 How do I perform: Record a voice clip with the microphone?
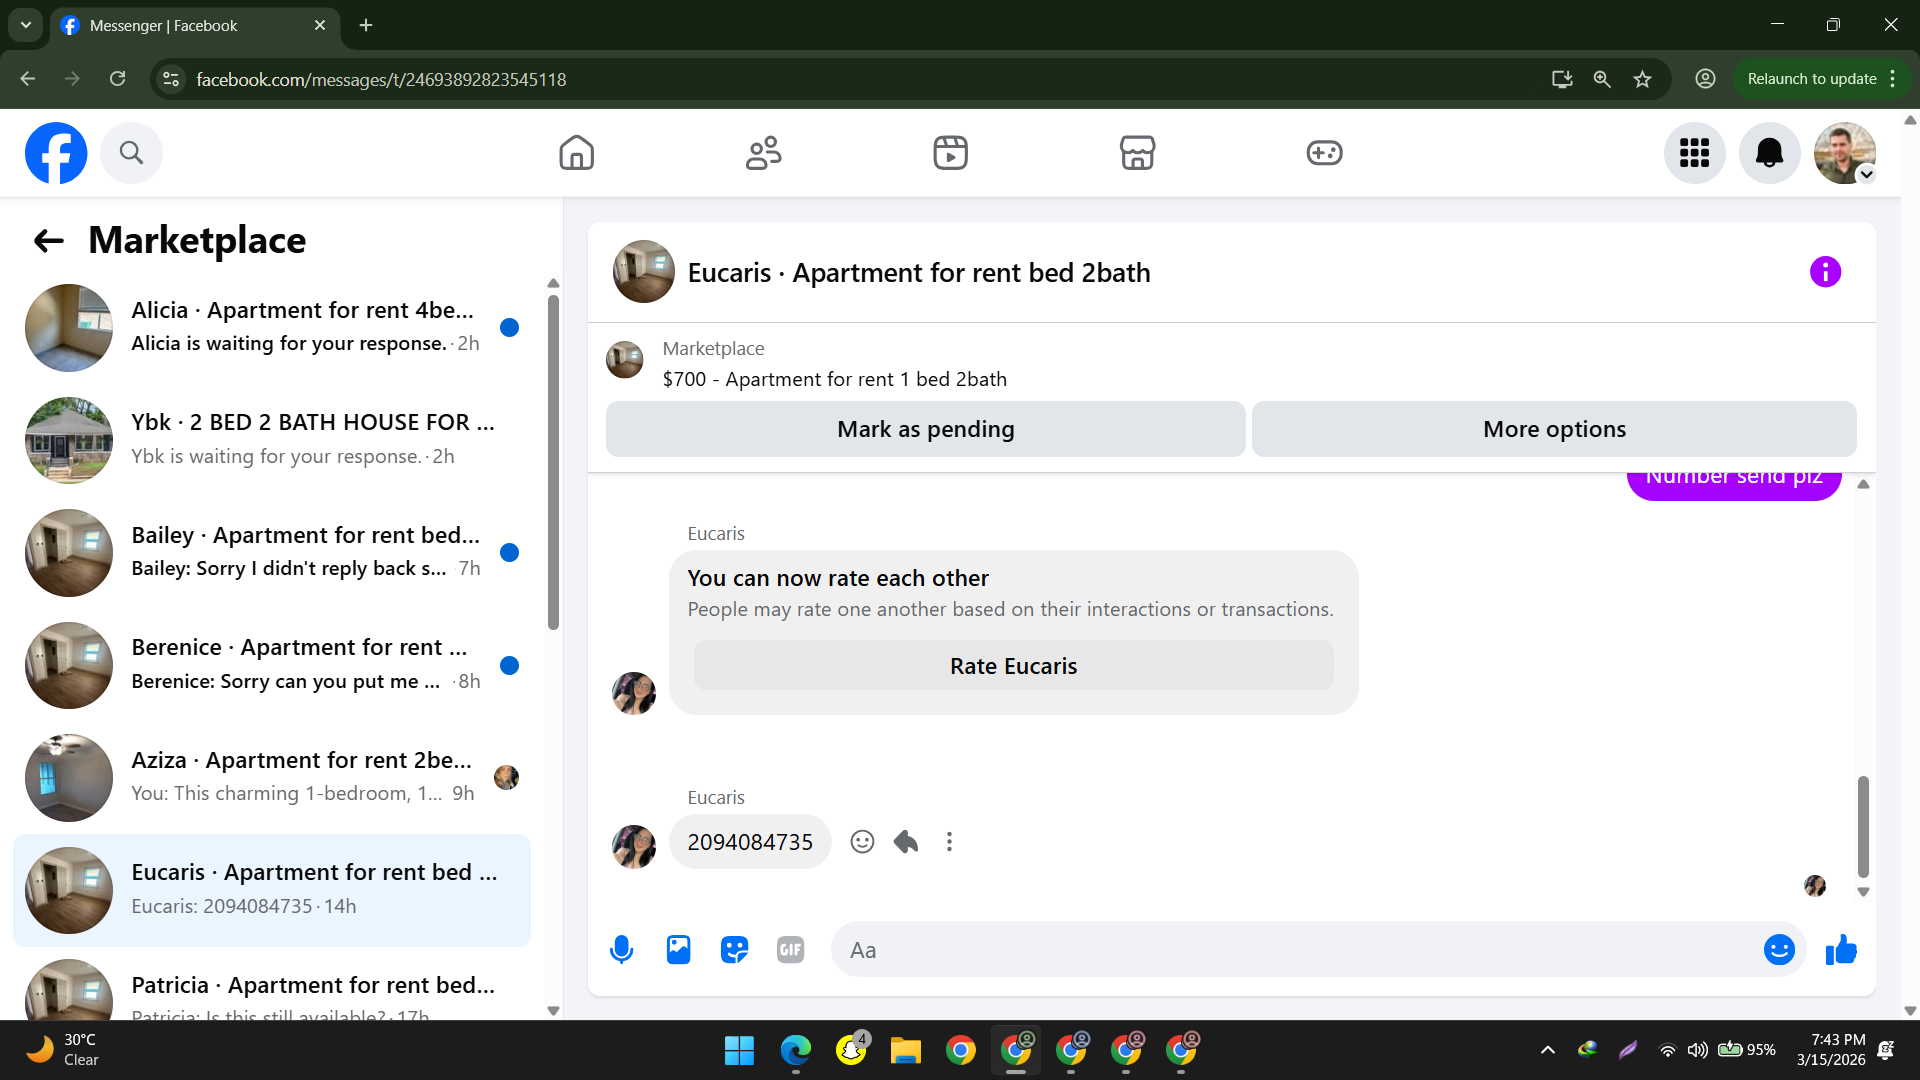tap(621, 950)
